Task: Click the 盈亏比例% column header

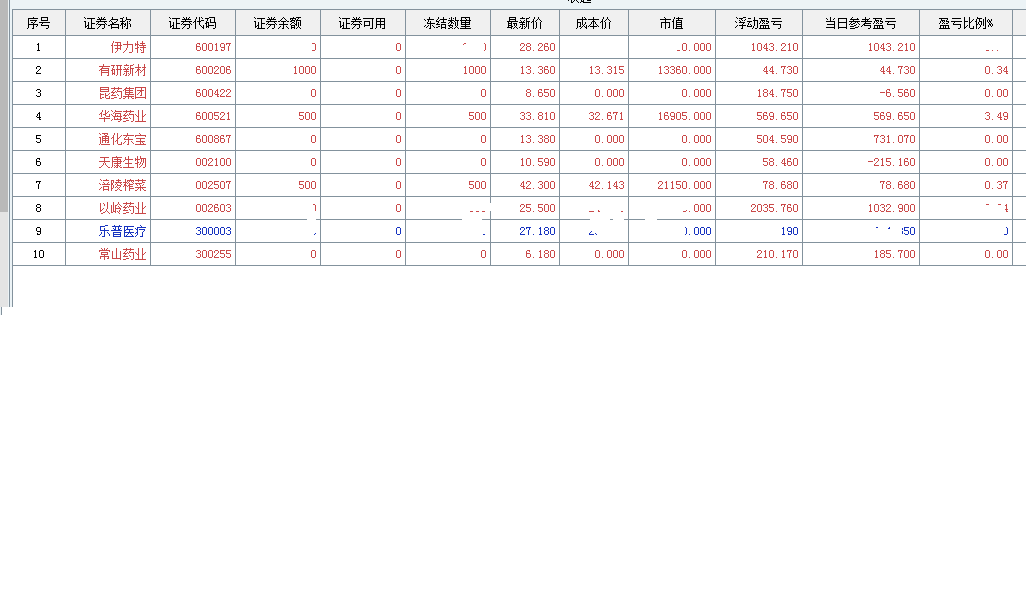Action: pos(966,24)
